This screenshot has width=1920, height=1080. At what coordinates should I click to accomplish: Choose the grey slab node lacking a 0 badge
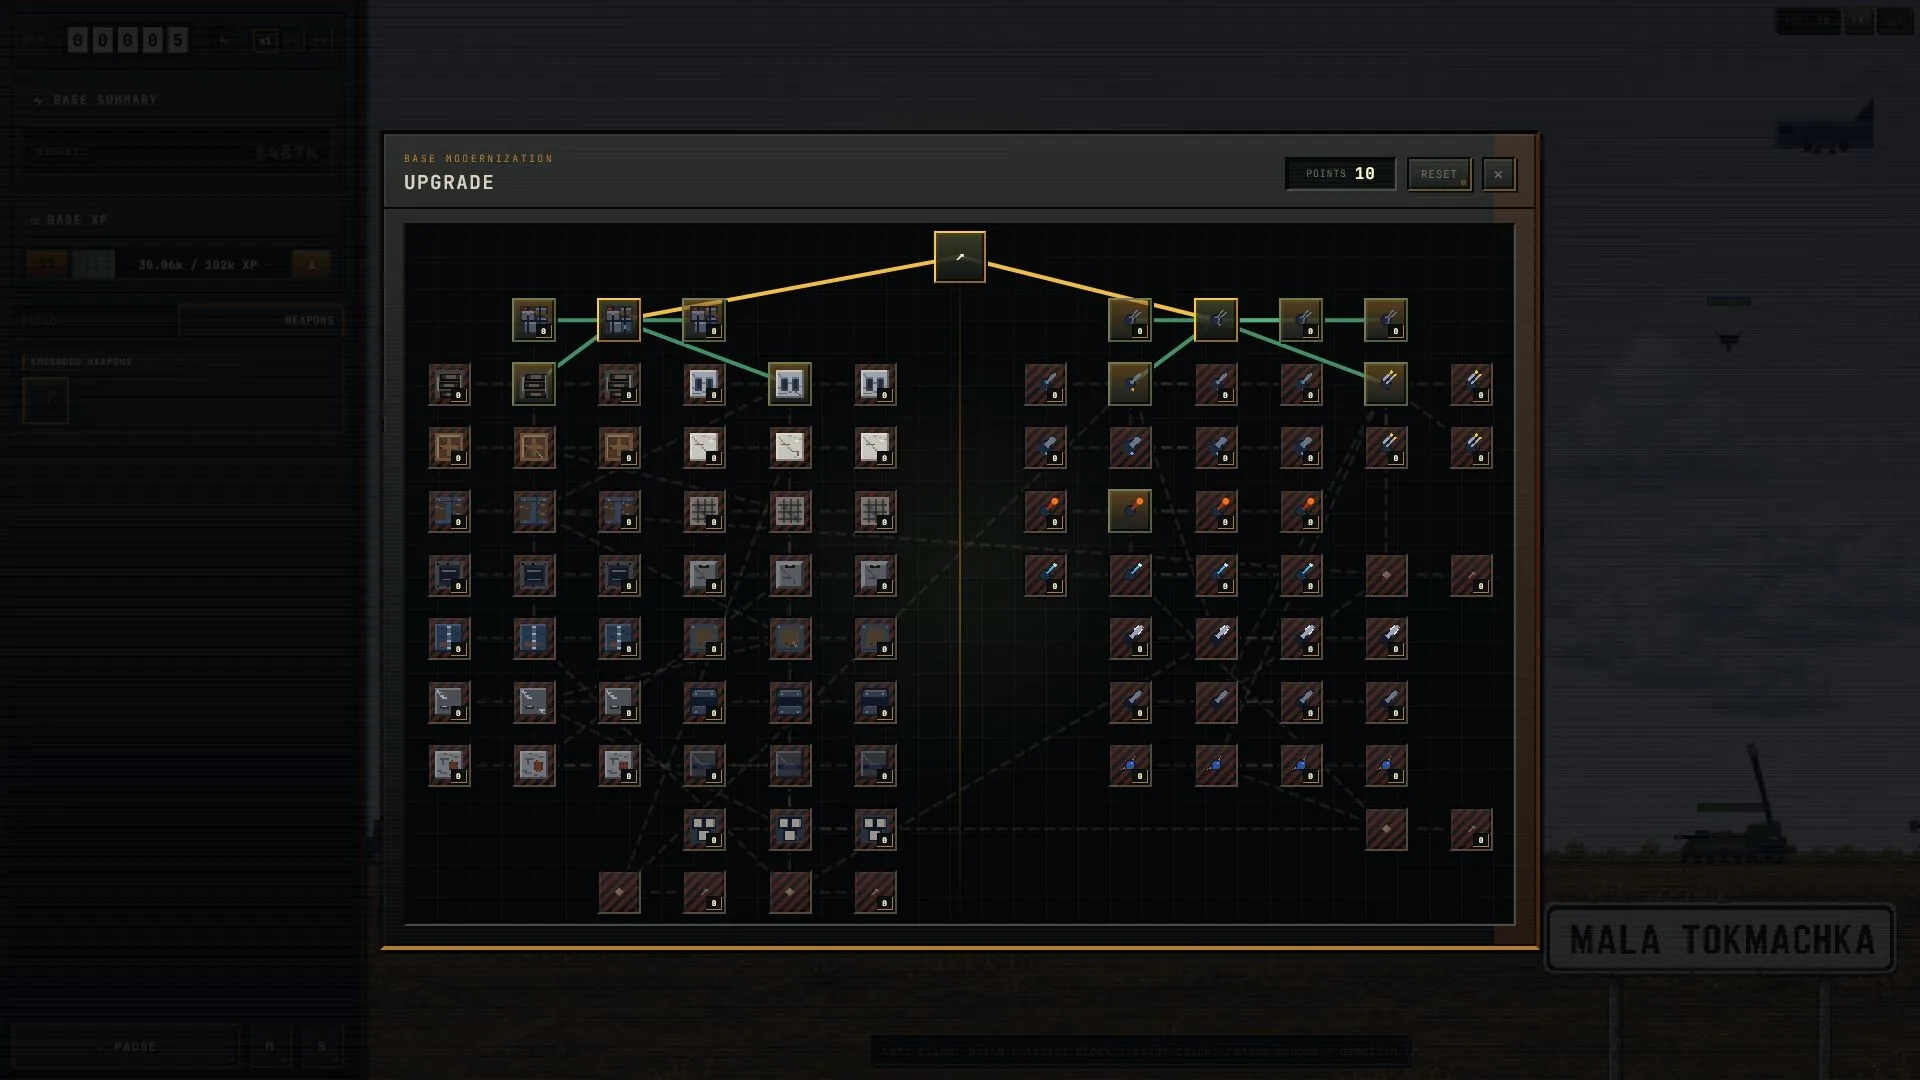tap(790, 575)
